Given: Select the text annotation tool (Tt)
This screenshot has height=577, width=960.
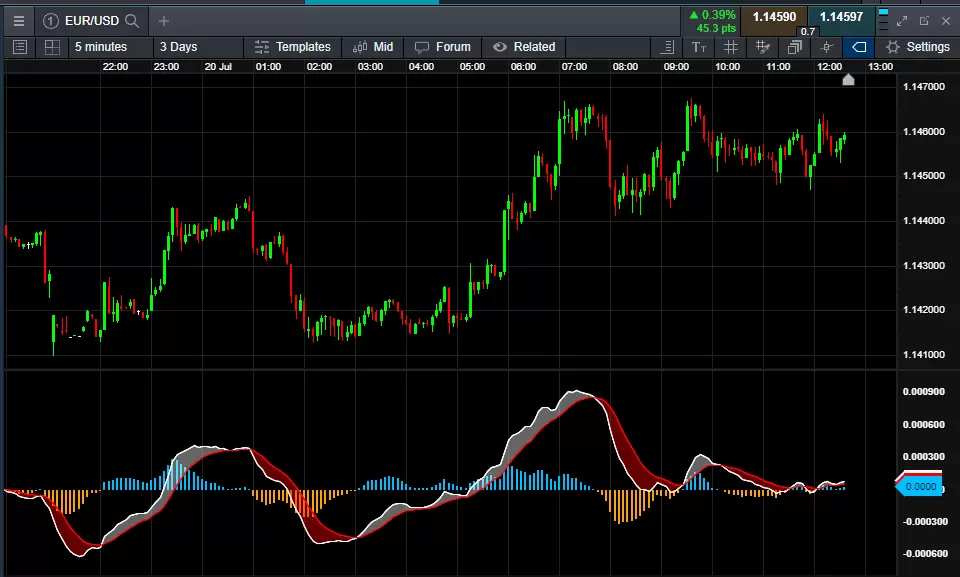Looking at the screenshot, I should (x=699, y=47).
